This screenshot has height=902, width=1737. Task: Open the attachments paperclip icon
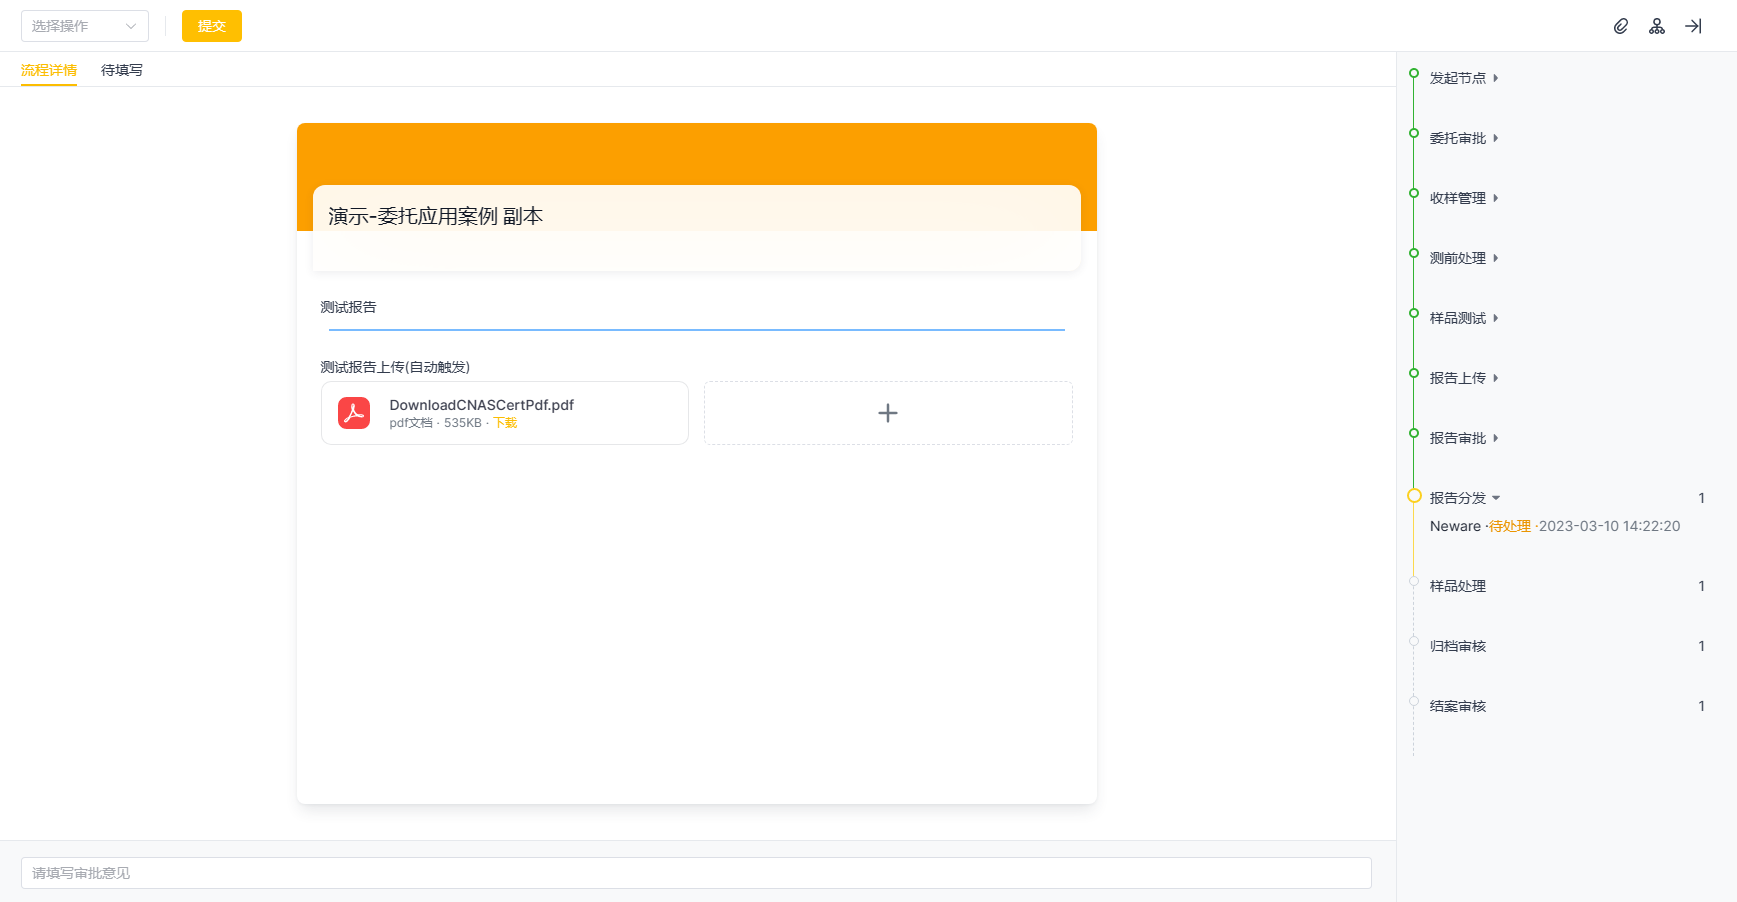coord(1621,26)
